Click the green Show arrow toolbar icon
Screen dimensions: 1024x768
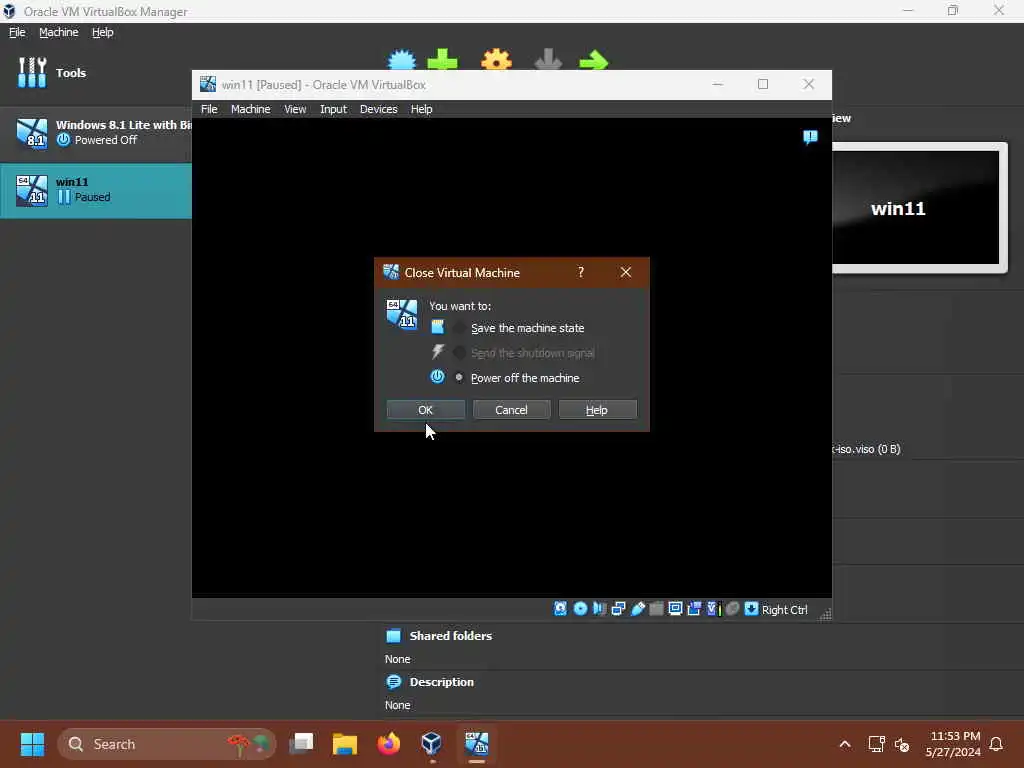tap(594, 61)
